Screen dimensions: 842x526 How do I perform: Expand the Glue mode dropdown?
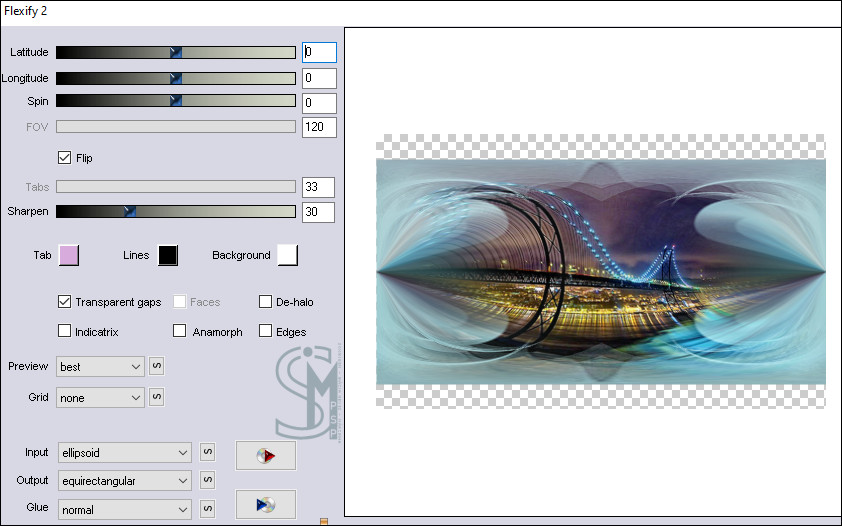pos(124,509)
